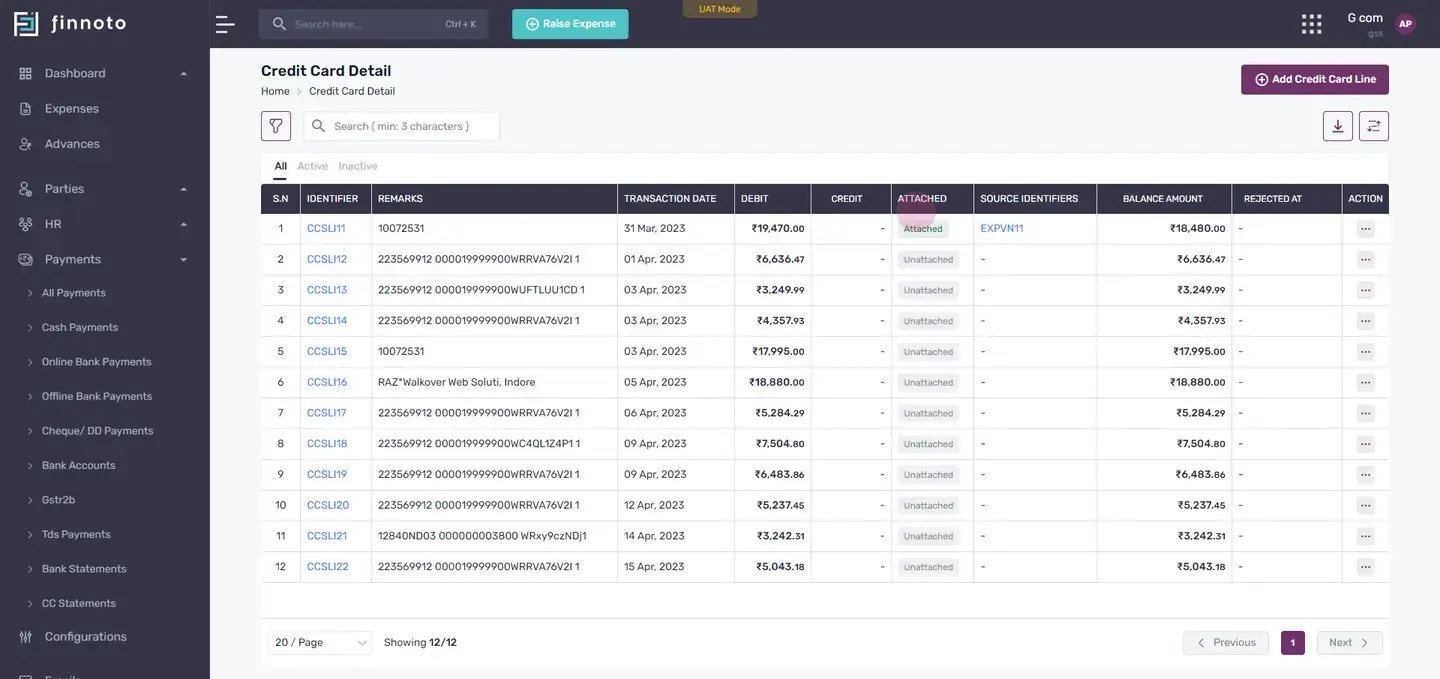The width and height of the screenshot is (1440, 679).
Task: Open Advances in the sidebar
Action: [x=72, y=144]
